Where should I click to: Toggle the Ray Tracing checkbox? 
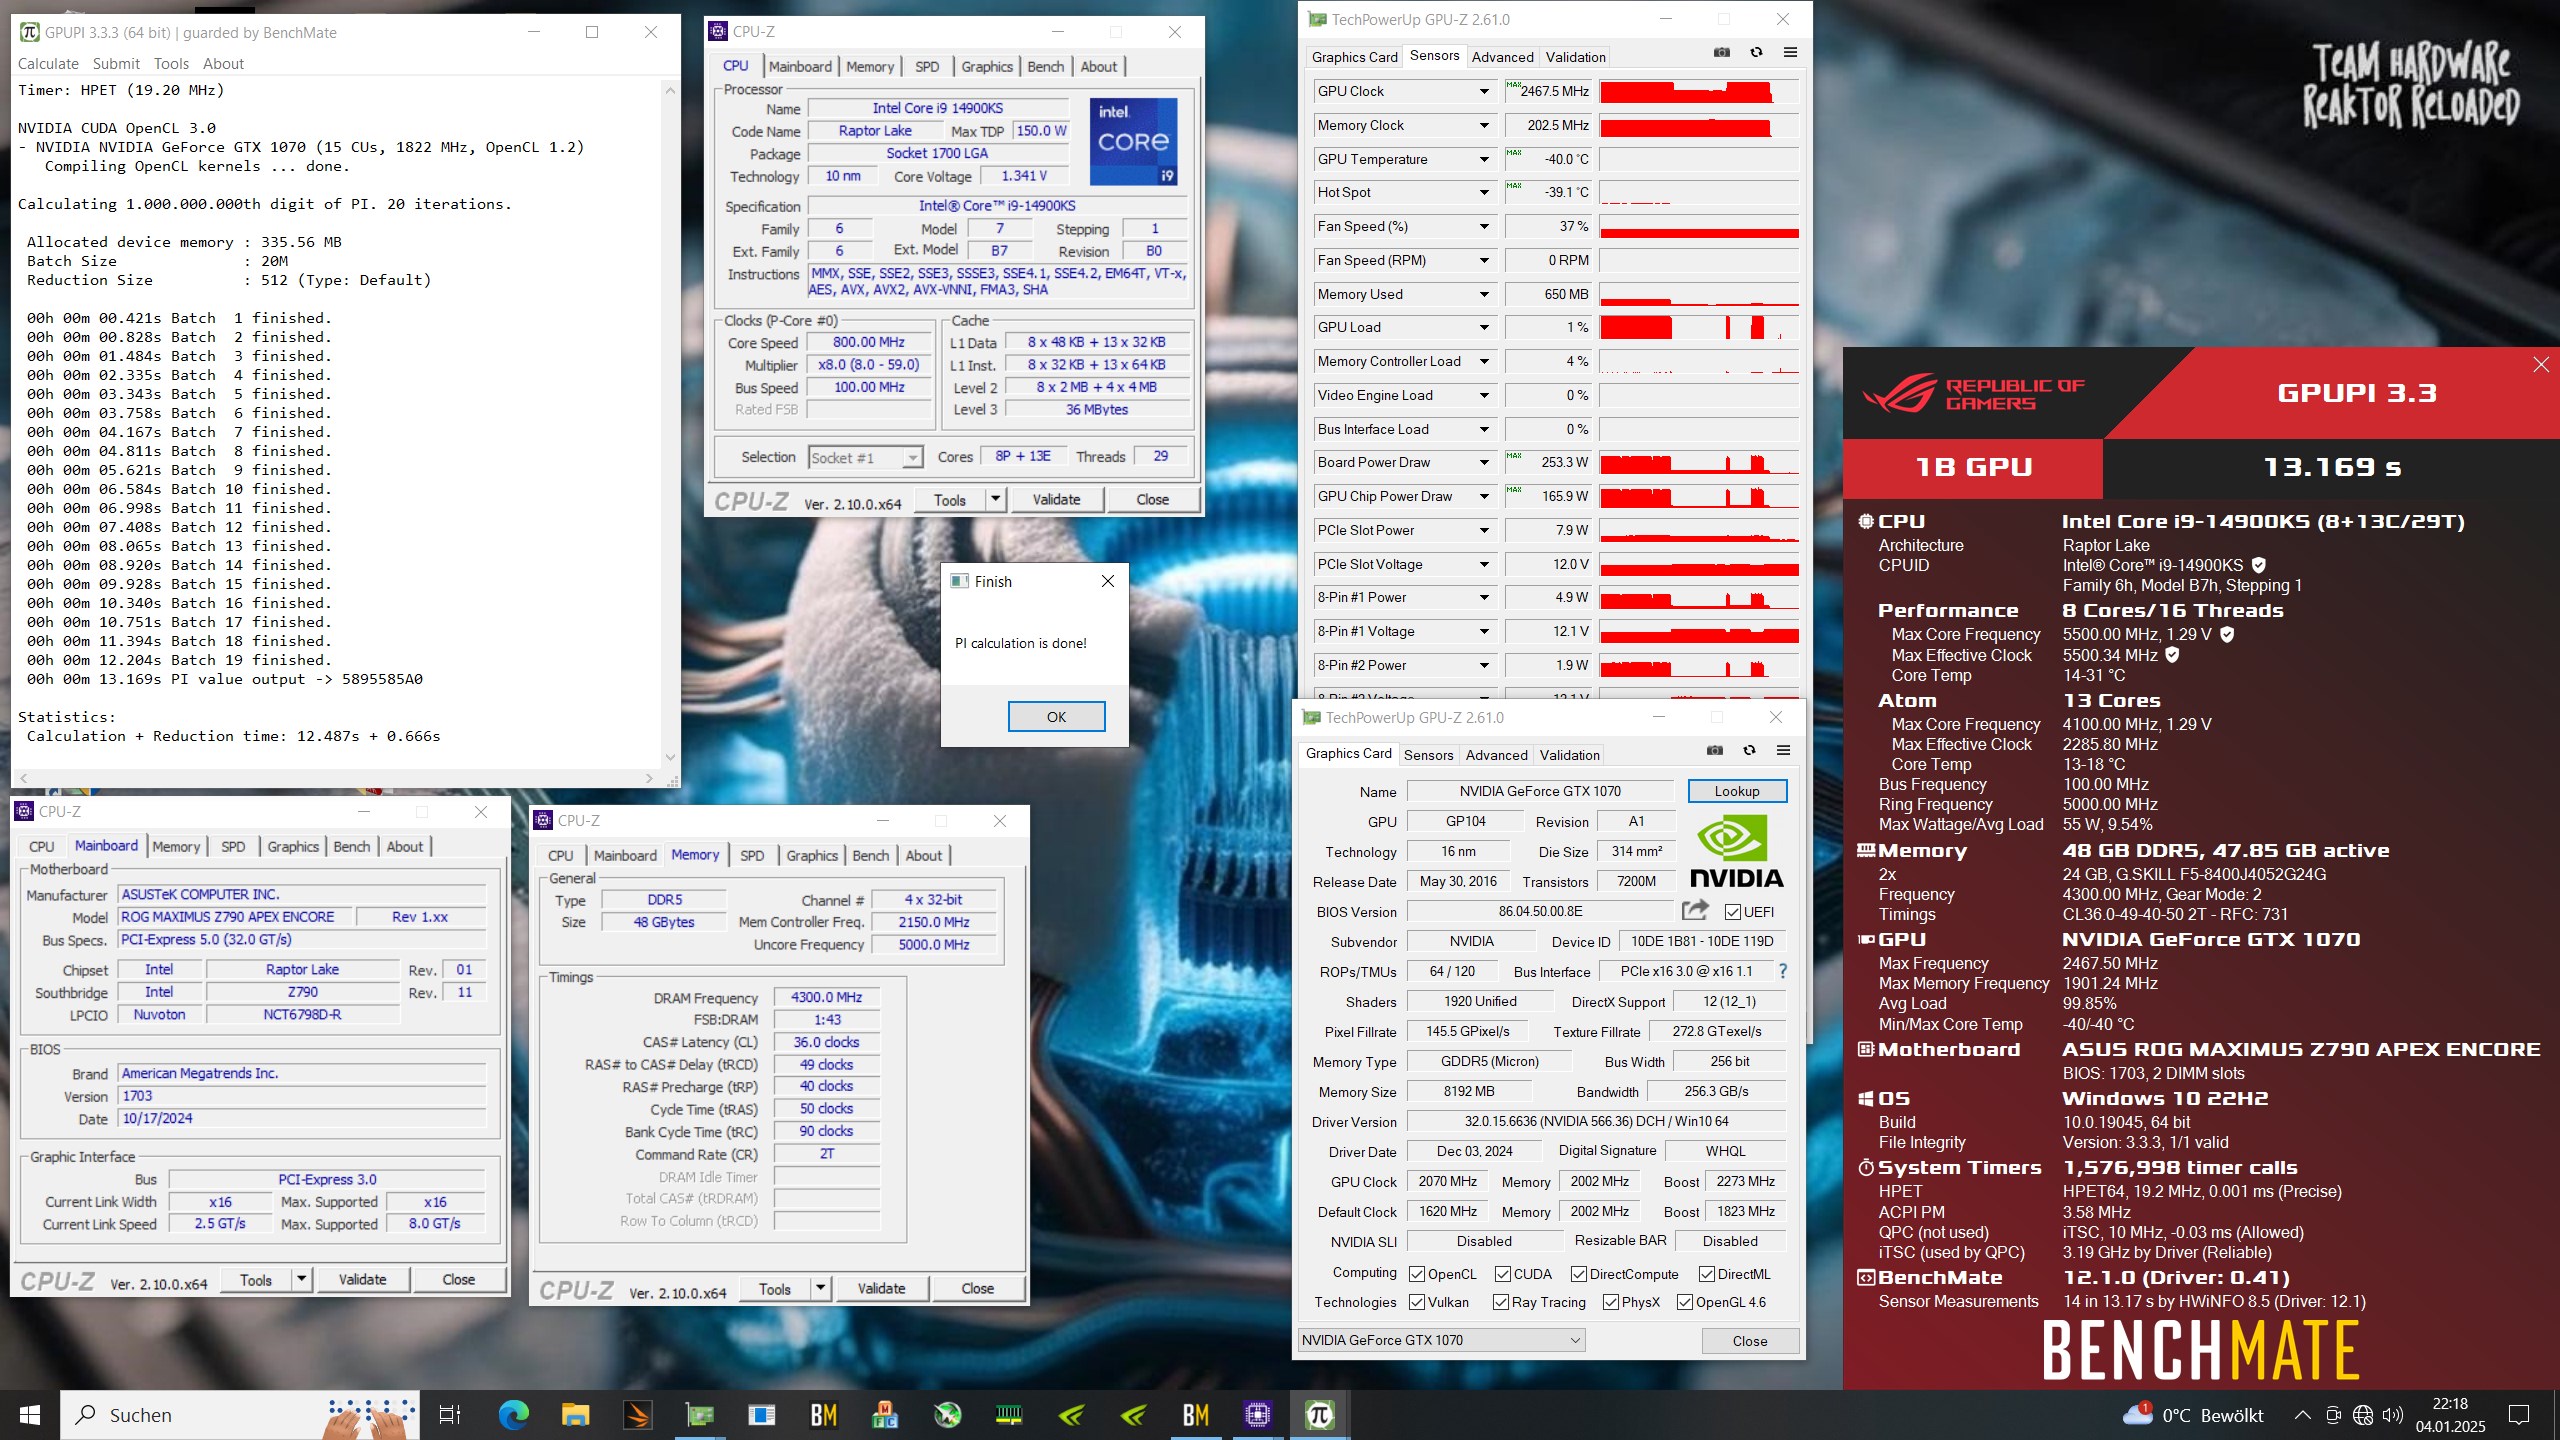pyautogui.click(x=1501, y=1302)
